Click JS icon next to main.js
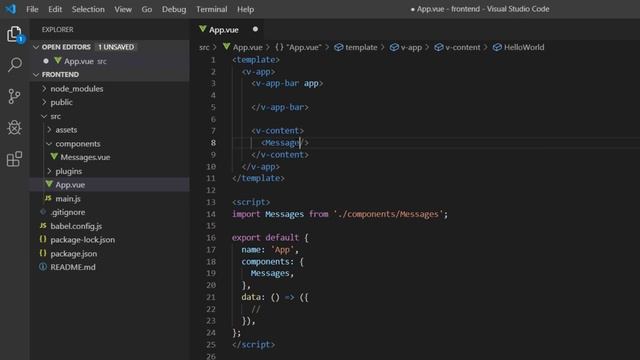 48,198
